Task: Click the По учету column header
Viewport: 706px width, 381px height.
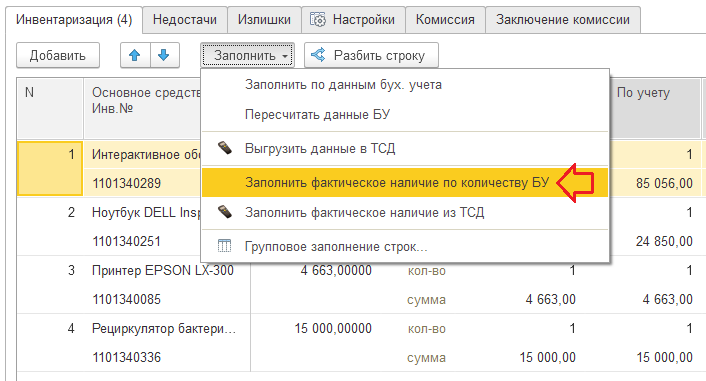Action: tap(643, 93)
